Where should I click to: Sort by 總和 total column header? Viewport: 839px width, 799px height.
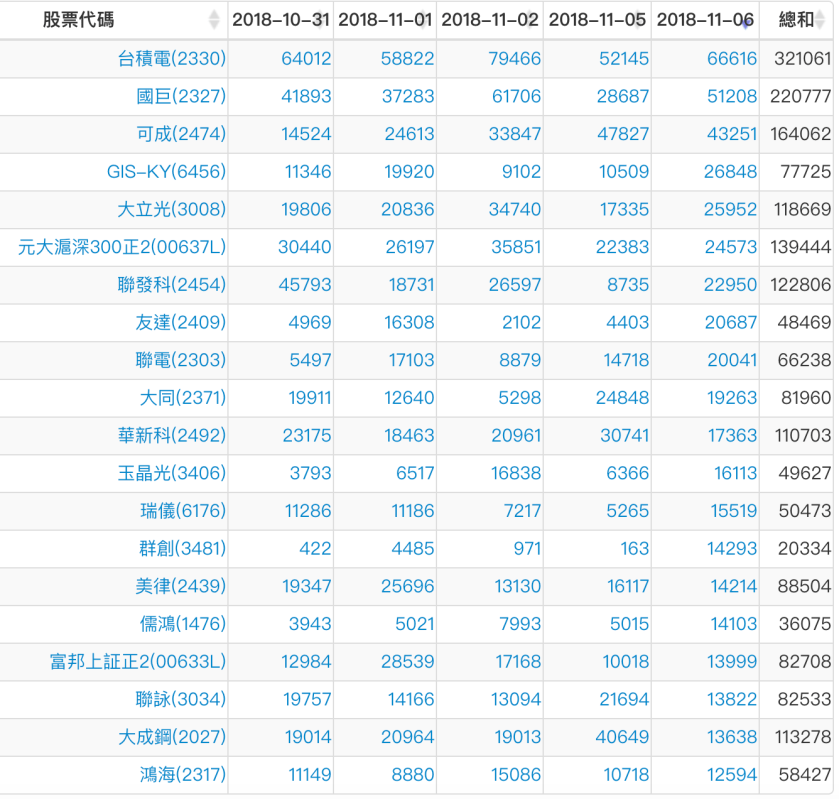[797, 20]
